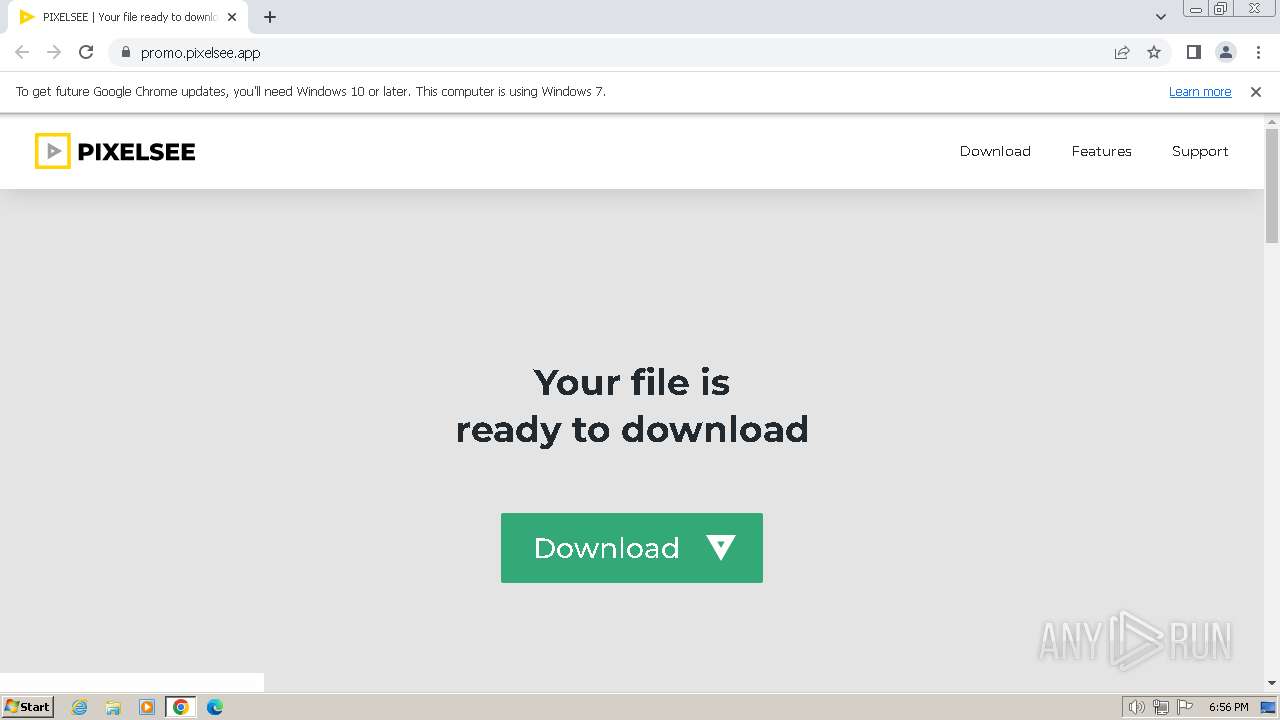This screenshot has height=720, width=1280.
Task: Select the PIXELSEE browser tab
Action: coord(127,17)
